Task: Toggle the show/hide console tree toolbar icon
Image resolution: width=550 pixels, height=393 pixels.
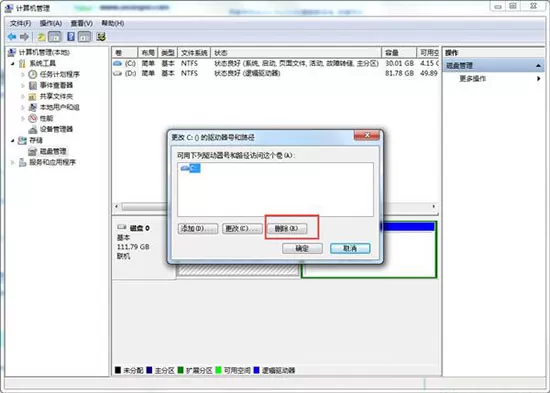Action: click(x=55, y=36)
